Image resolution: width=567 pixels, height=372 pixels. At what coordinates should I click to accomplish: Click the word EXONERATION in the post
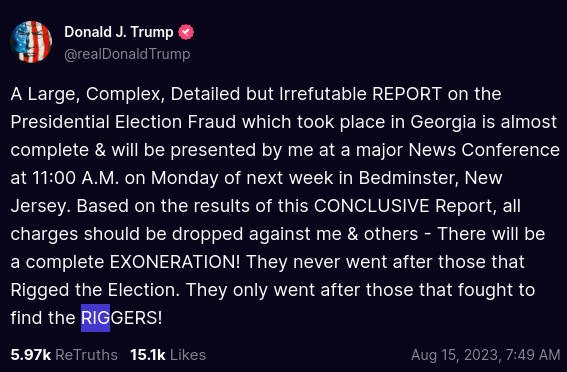[x=175, y=262]
